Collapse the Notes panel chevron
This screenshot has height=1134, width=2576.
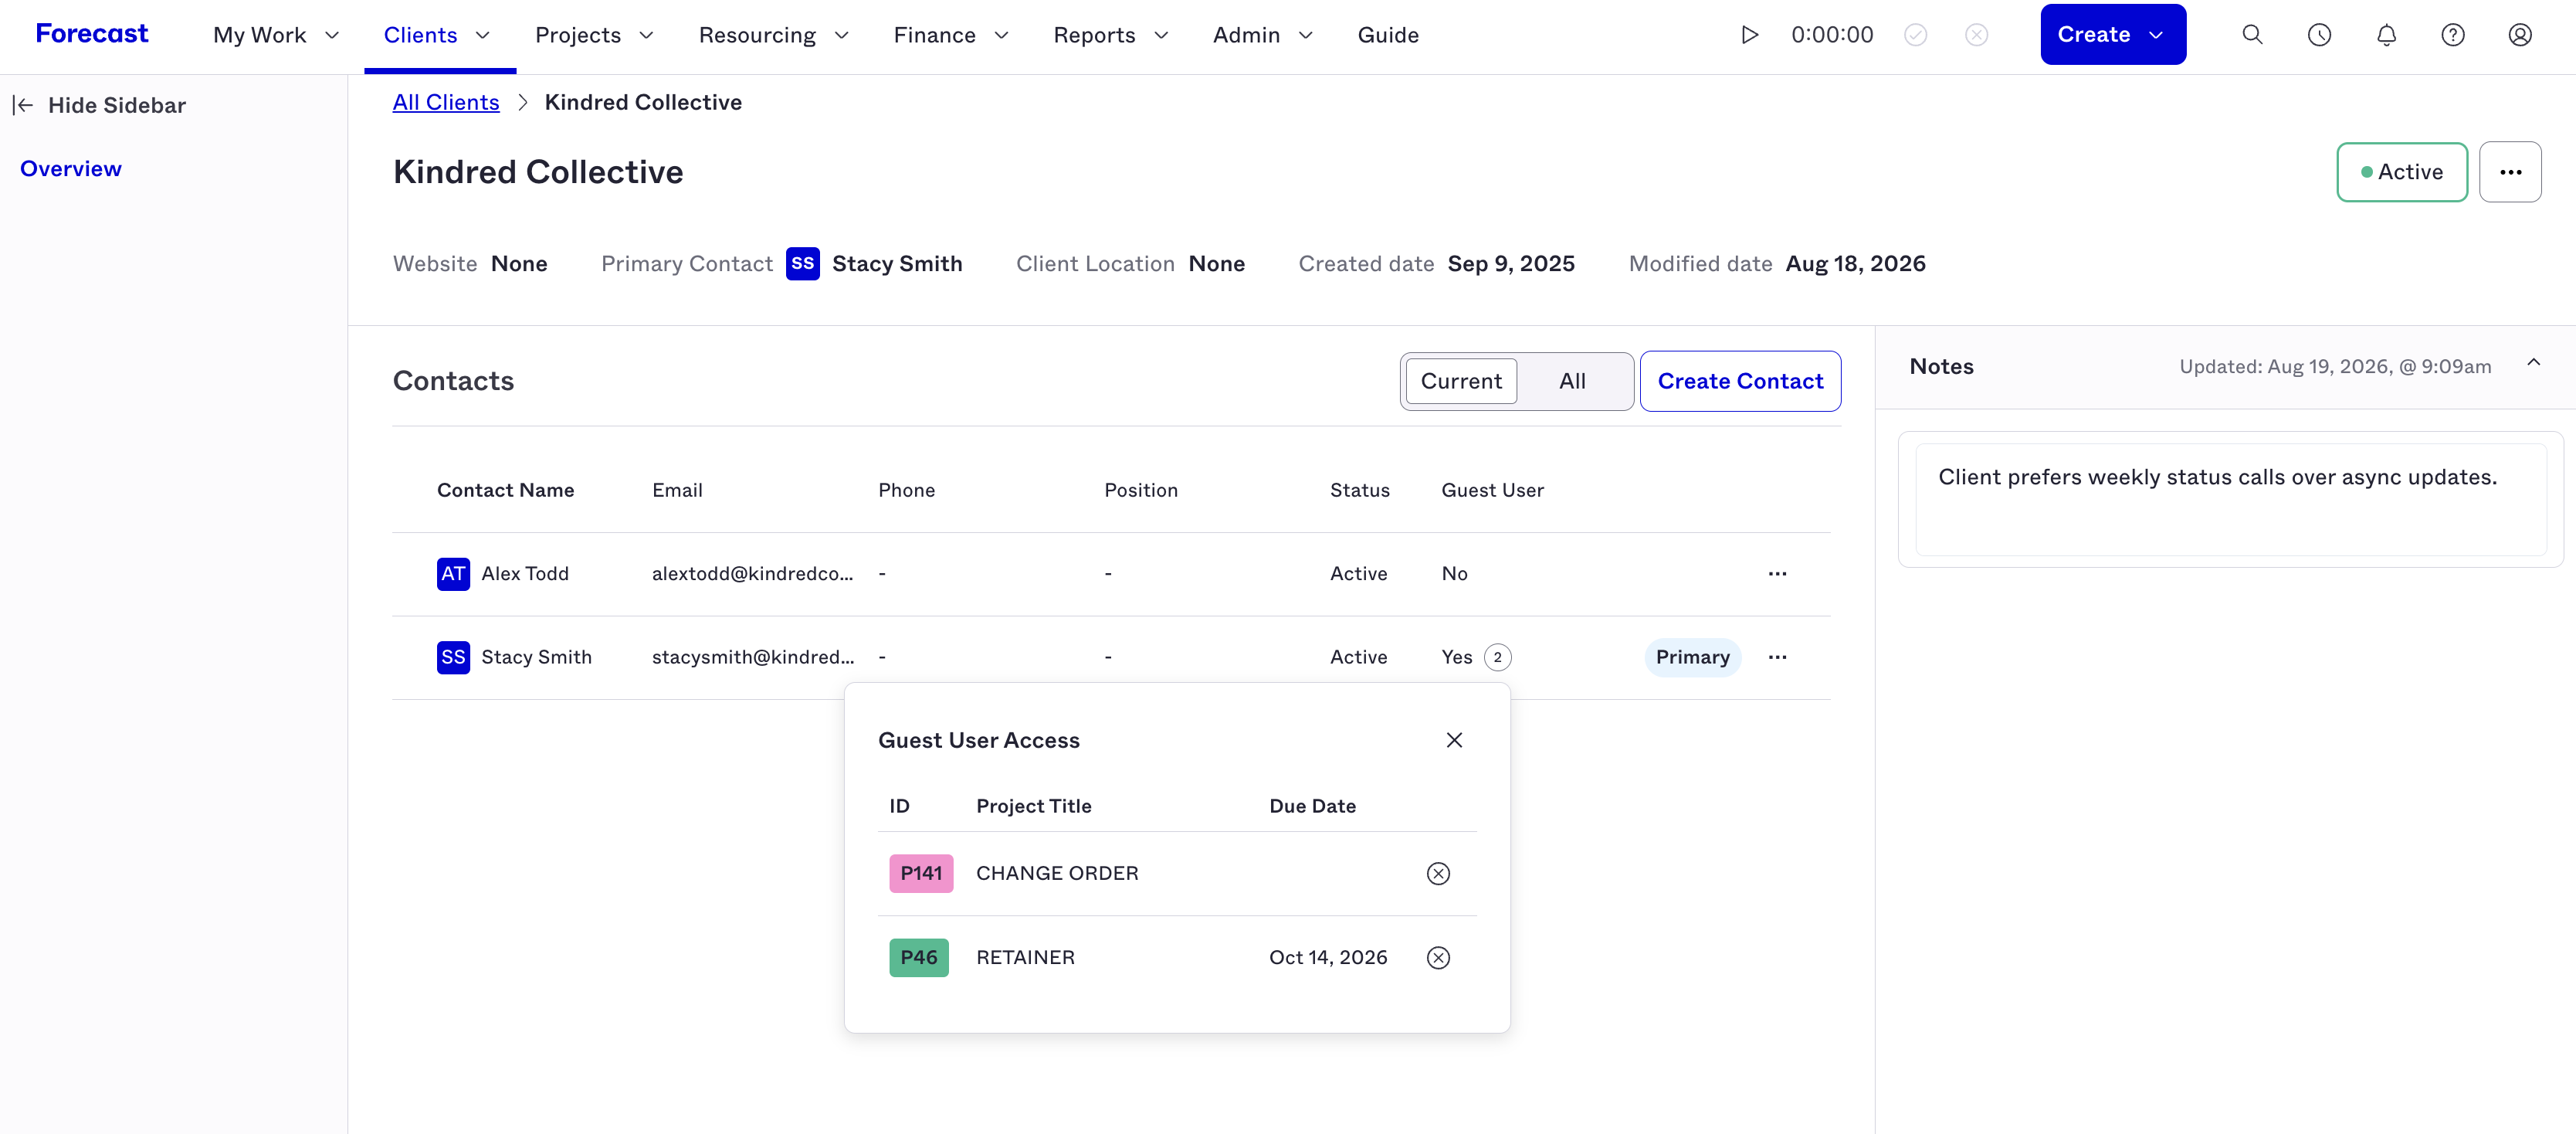coord(2533,363)
